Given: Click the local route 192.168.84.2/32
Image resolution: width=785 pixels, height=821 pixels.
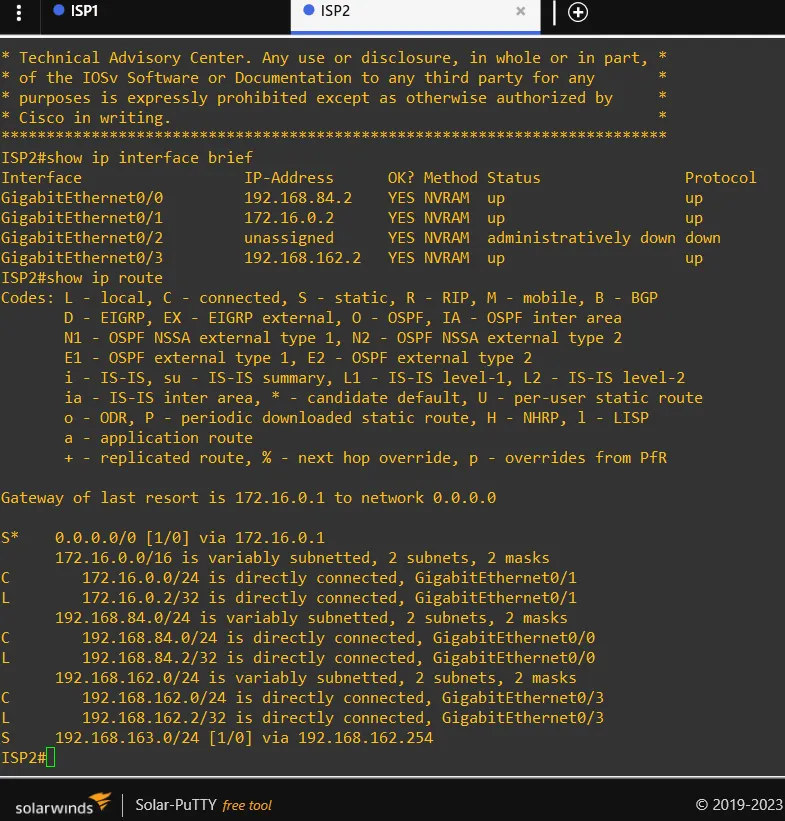Looking at the screenshot, I should [x=298, y=658].
